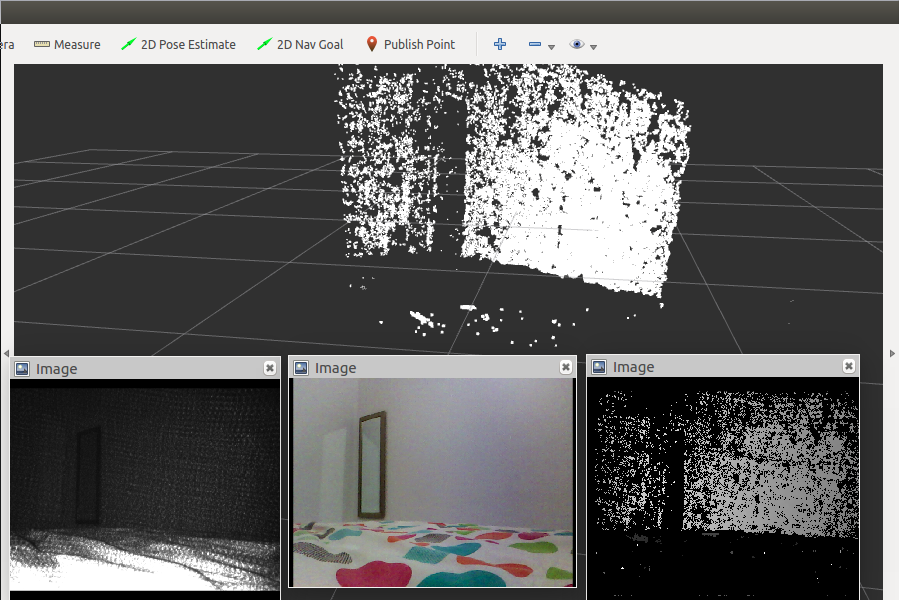The height and width of the screenshot is (600, 899).
Task: Click the image icon in the middle Image panel header
Action: tap(301, 367)
